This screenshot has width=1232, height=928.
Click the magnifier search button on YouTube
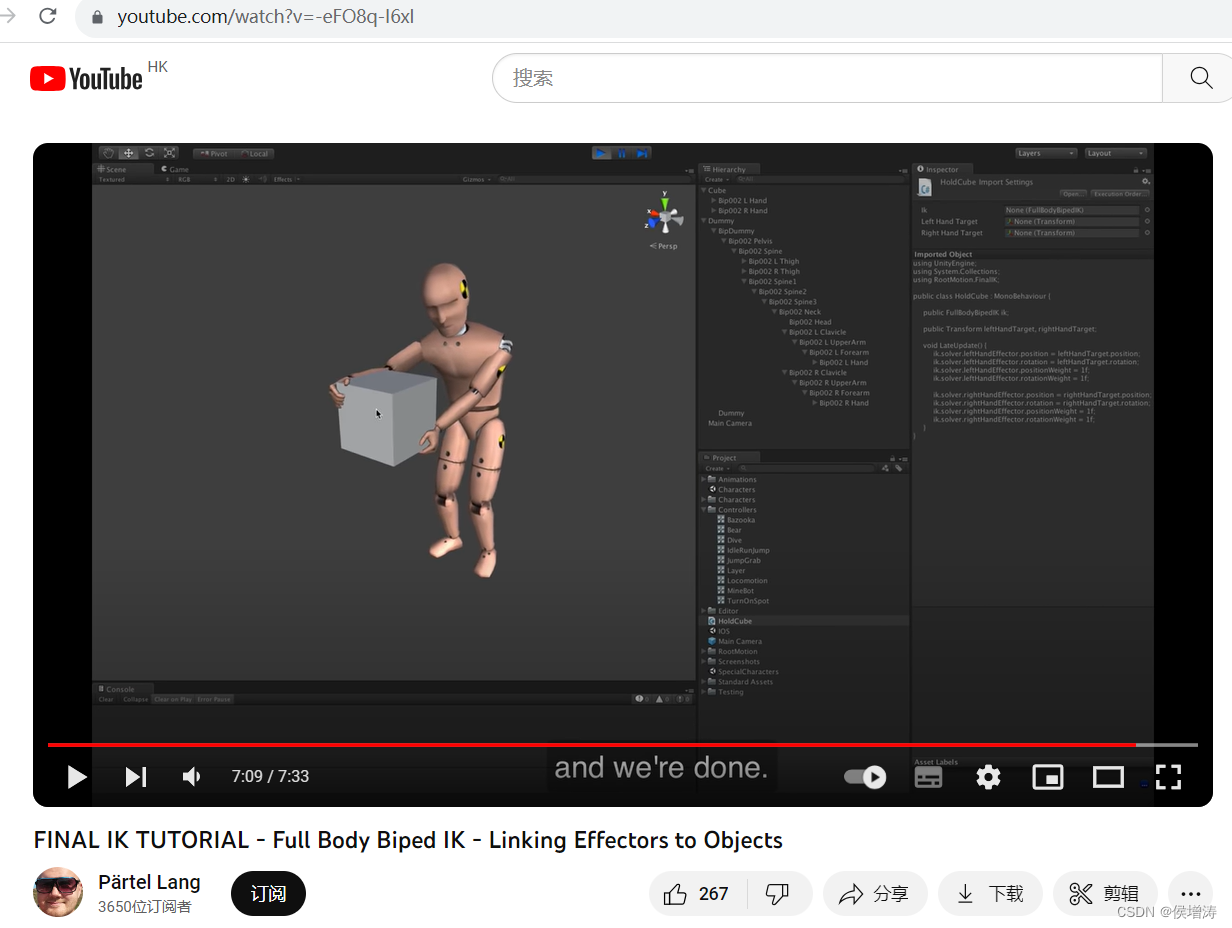pos(1201,78)
